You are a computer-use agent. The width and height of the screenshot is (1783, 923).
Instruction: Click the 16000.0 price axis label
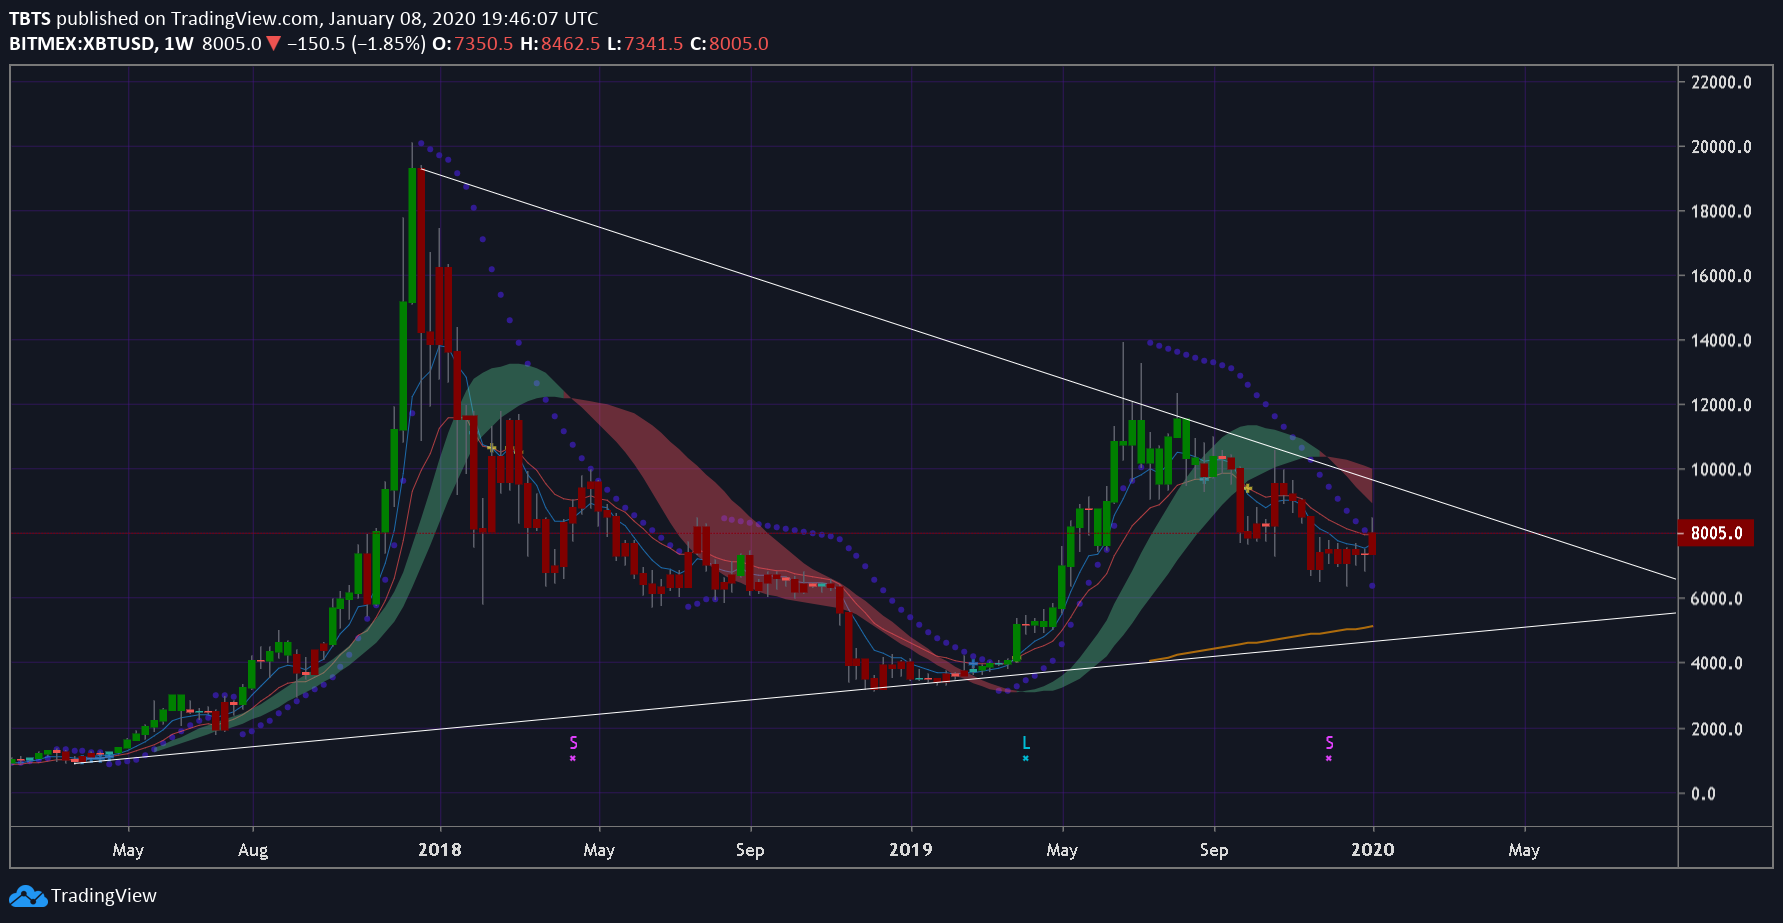1721,276
